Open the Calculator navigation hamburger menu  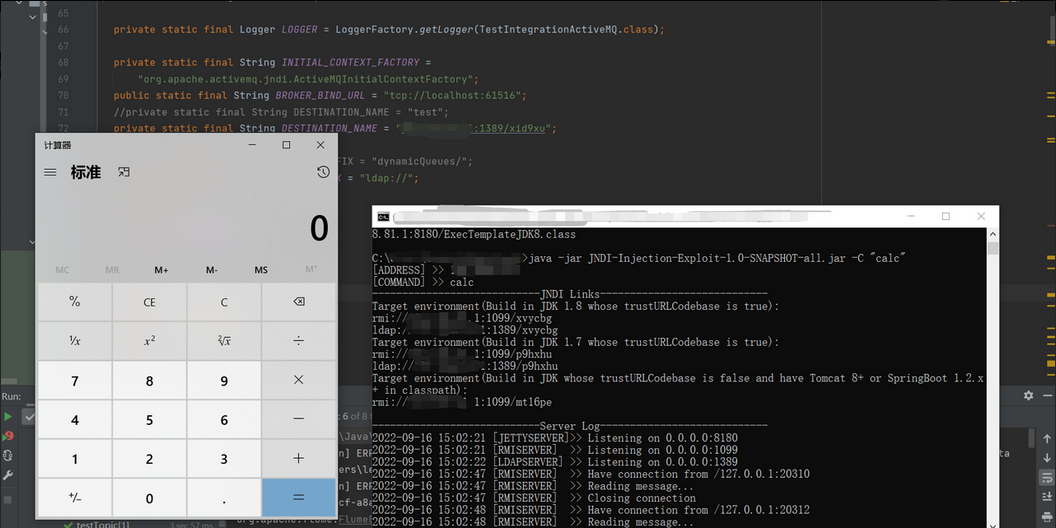pyautogui.click(x=50, y=172)
